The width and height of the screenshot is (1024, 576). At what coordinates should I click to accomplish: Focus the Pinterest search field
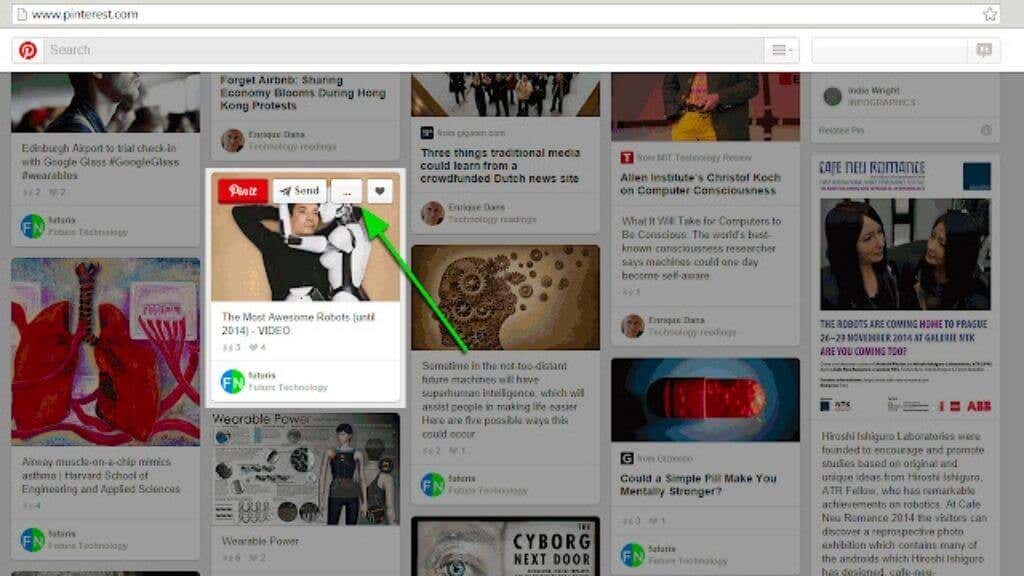(x=404, y=50)
